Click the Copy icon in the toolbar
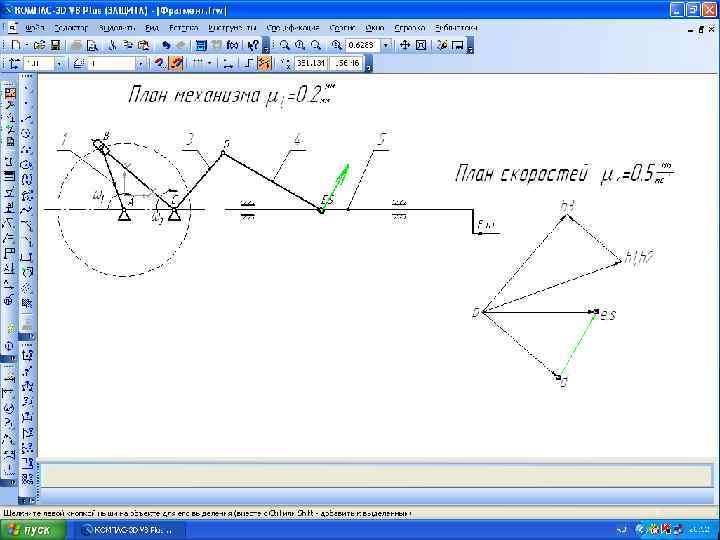 pyautogui.click(x=128, y=45)
